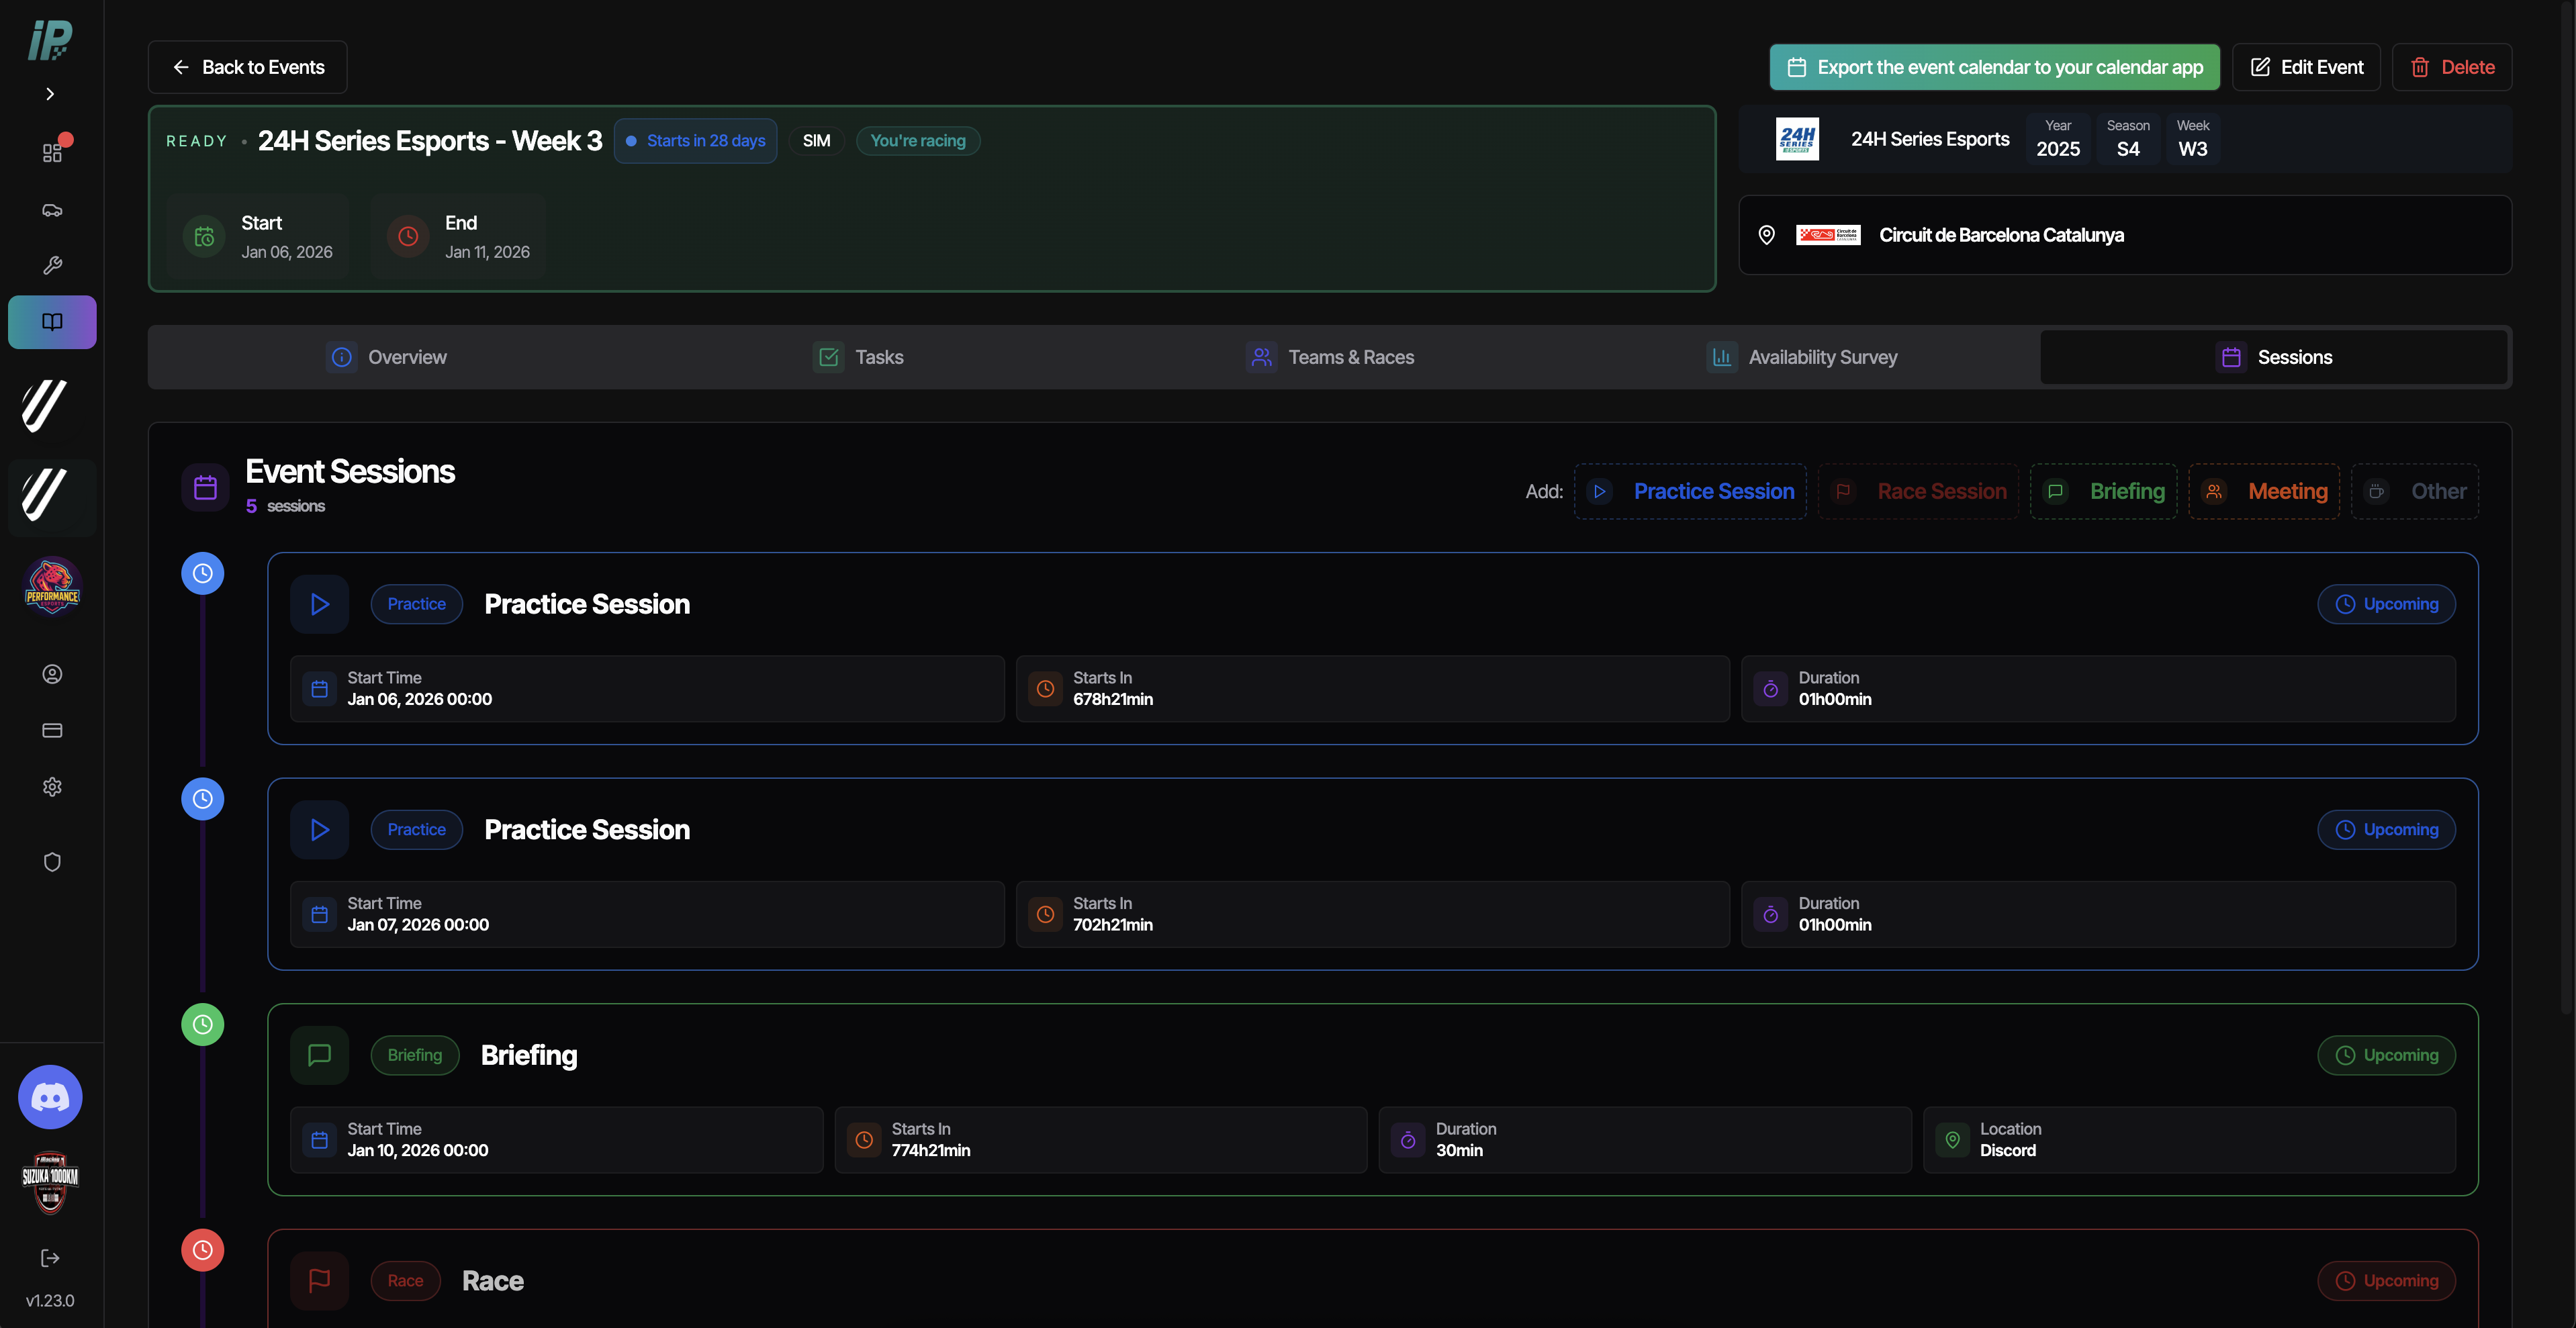2576x1328 pixels.
Task: Add a Practice Session
Action: coord(1691,491)
